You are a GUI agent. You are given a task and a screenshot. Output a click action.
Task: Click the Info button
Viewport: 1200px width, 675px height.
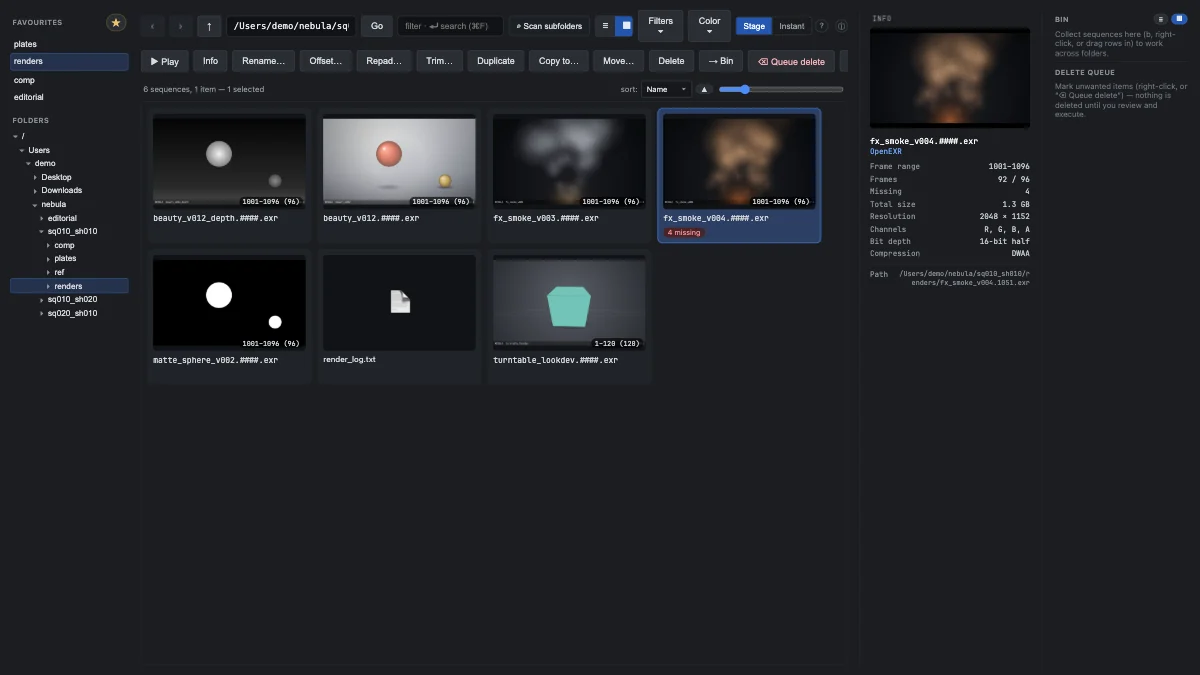coord(210,61)
